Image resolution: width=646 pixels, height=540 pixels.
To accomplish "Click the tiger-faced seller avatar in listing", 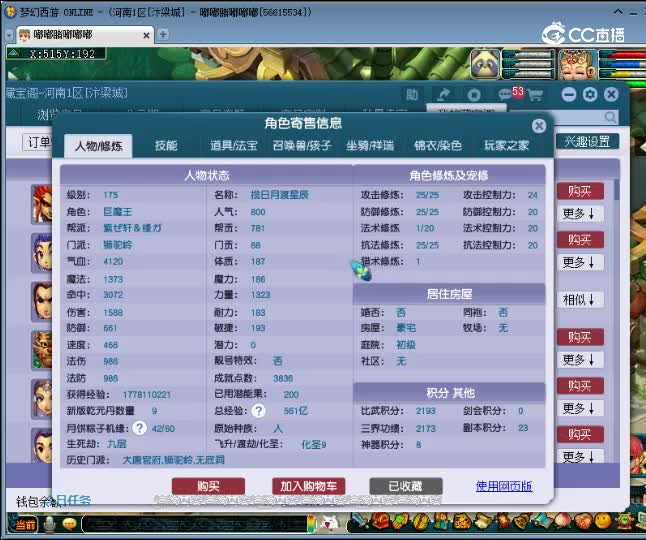I will [x=42, y=351].
